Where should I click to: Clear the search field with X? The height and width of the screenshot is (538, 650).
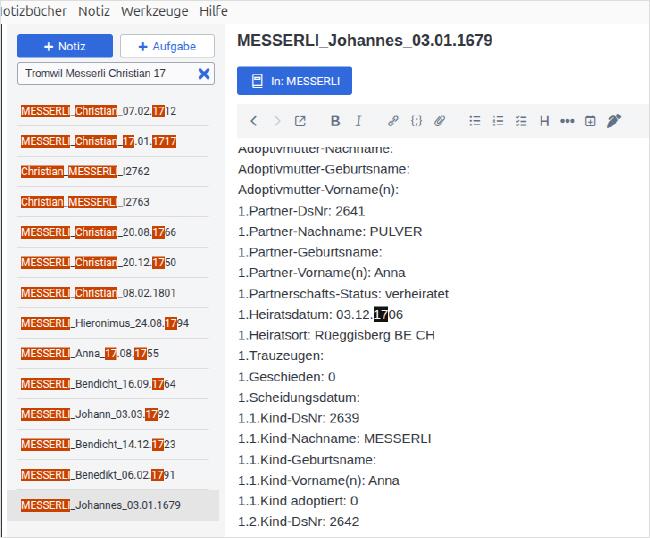pos(204,74)
